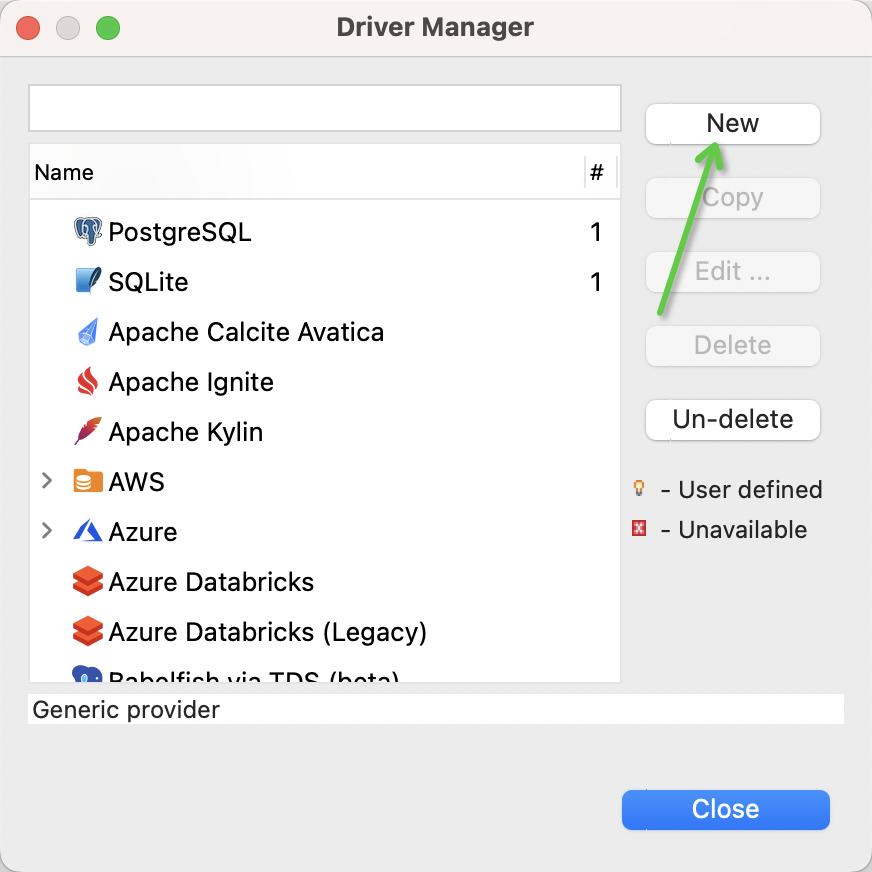Viewport: 872px width, 872px height.
Task: Select the Azure Databricks driver name
Action: click(211, 582)
